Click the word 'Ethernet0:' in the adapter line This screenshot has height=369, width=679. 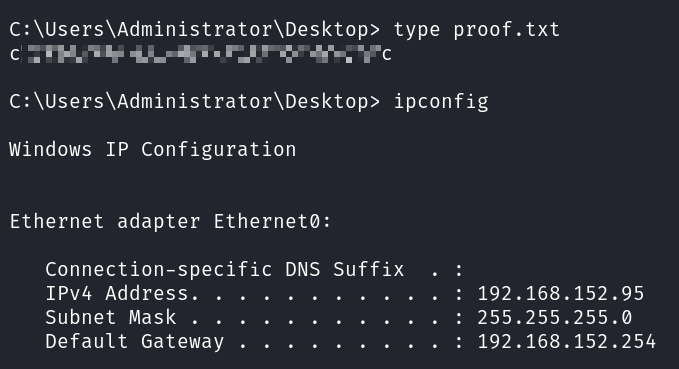(272, 221)
